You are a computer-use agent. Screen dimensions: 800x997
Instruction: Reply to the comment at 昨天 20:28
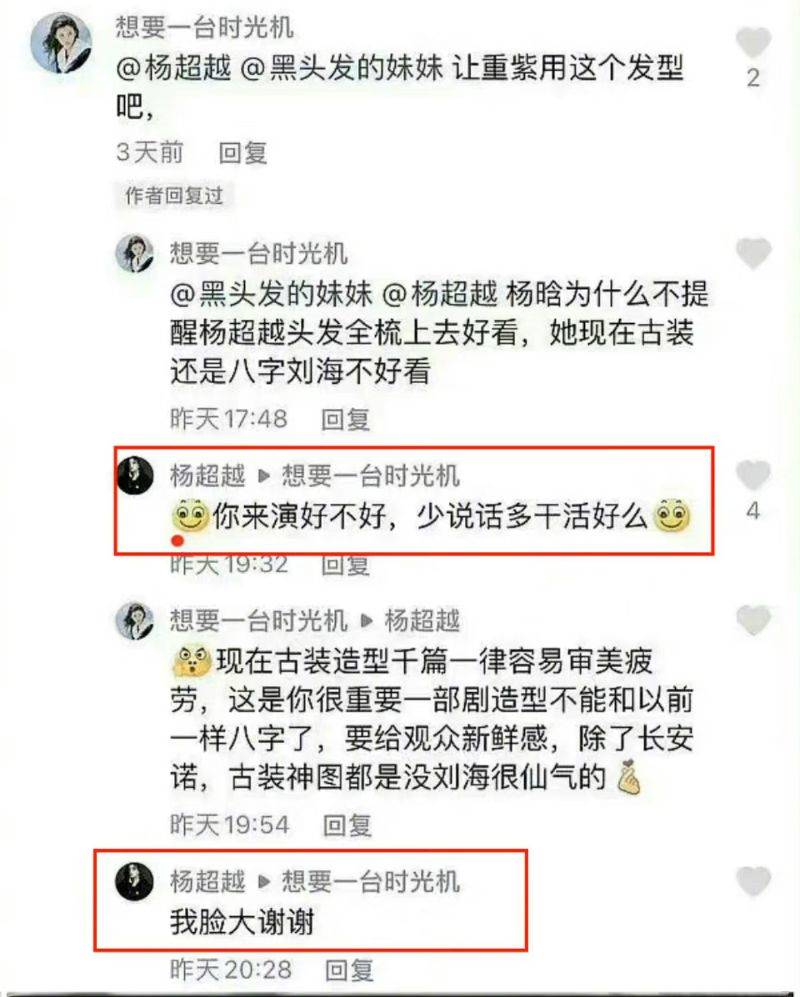349,970
